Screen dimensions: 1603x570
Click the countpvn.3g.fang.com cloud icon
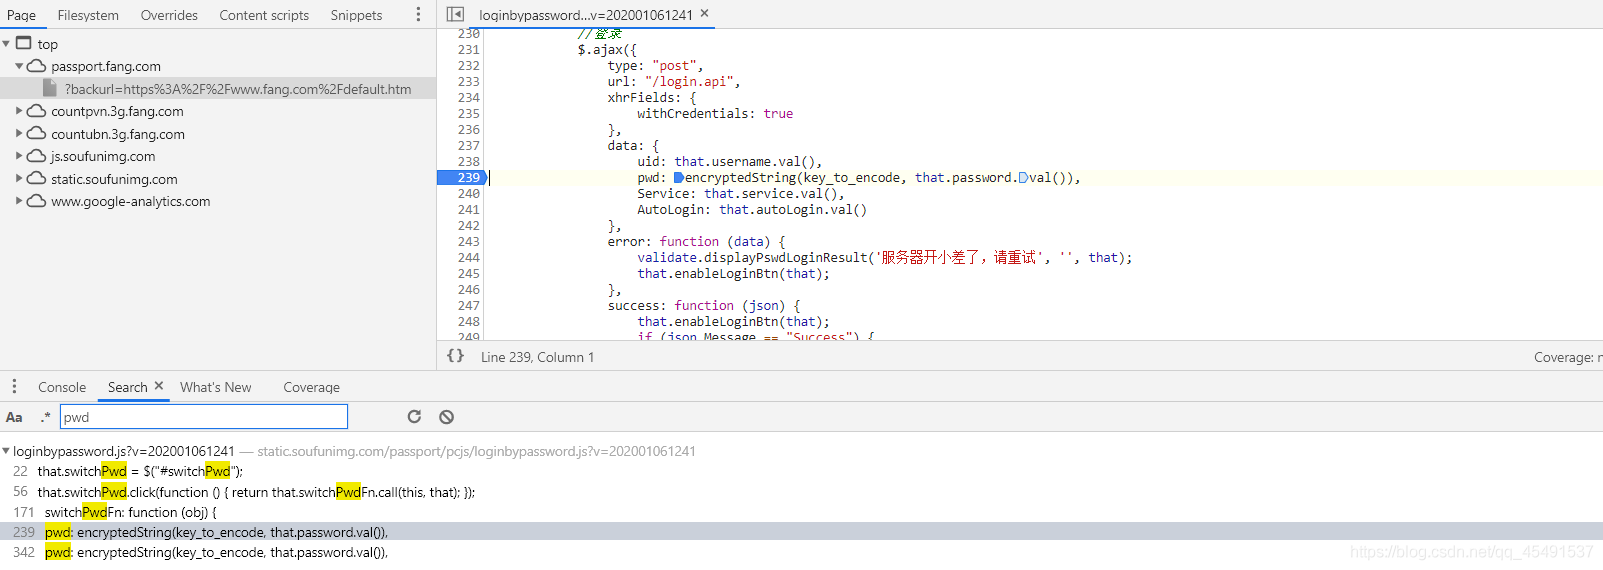click(x=36, y=111)
